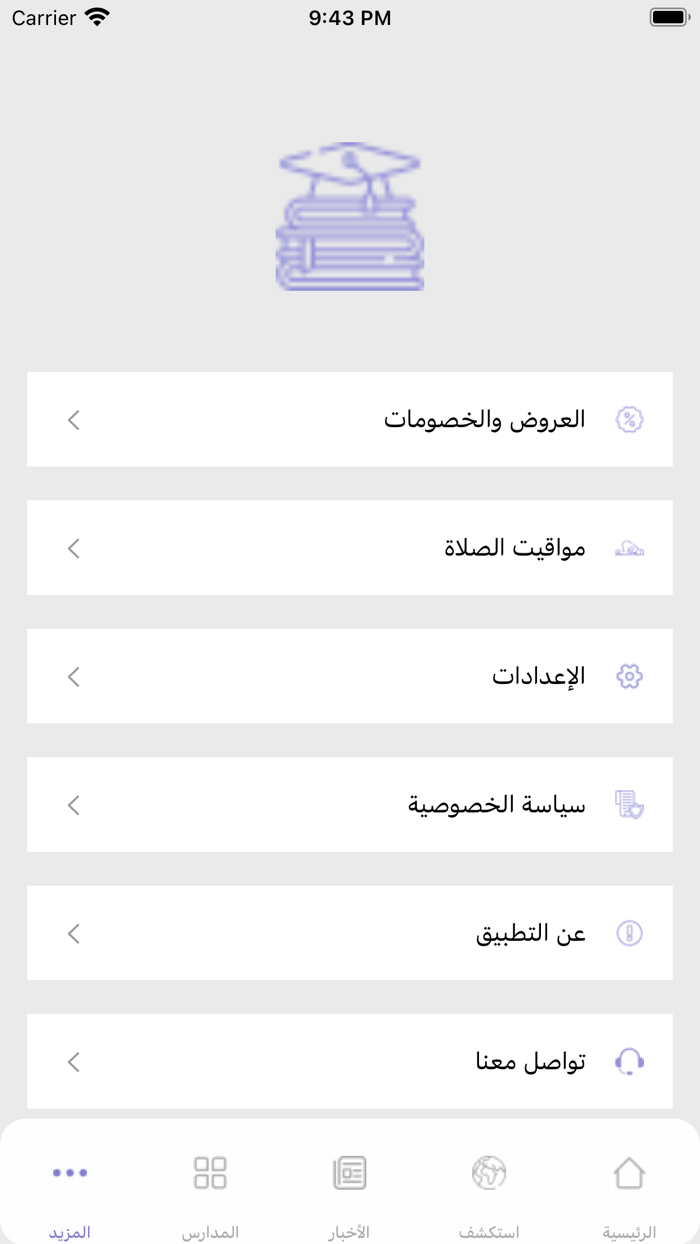
Task: Select the home icon for الرئيسية
Action: tap(628, 1172)
